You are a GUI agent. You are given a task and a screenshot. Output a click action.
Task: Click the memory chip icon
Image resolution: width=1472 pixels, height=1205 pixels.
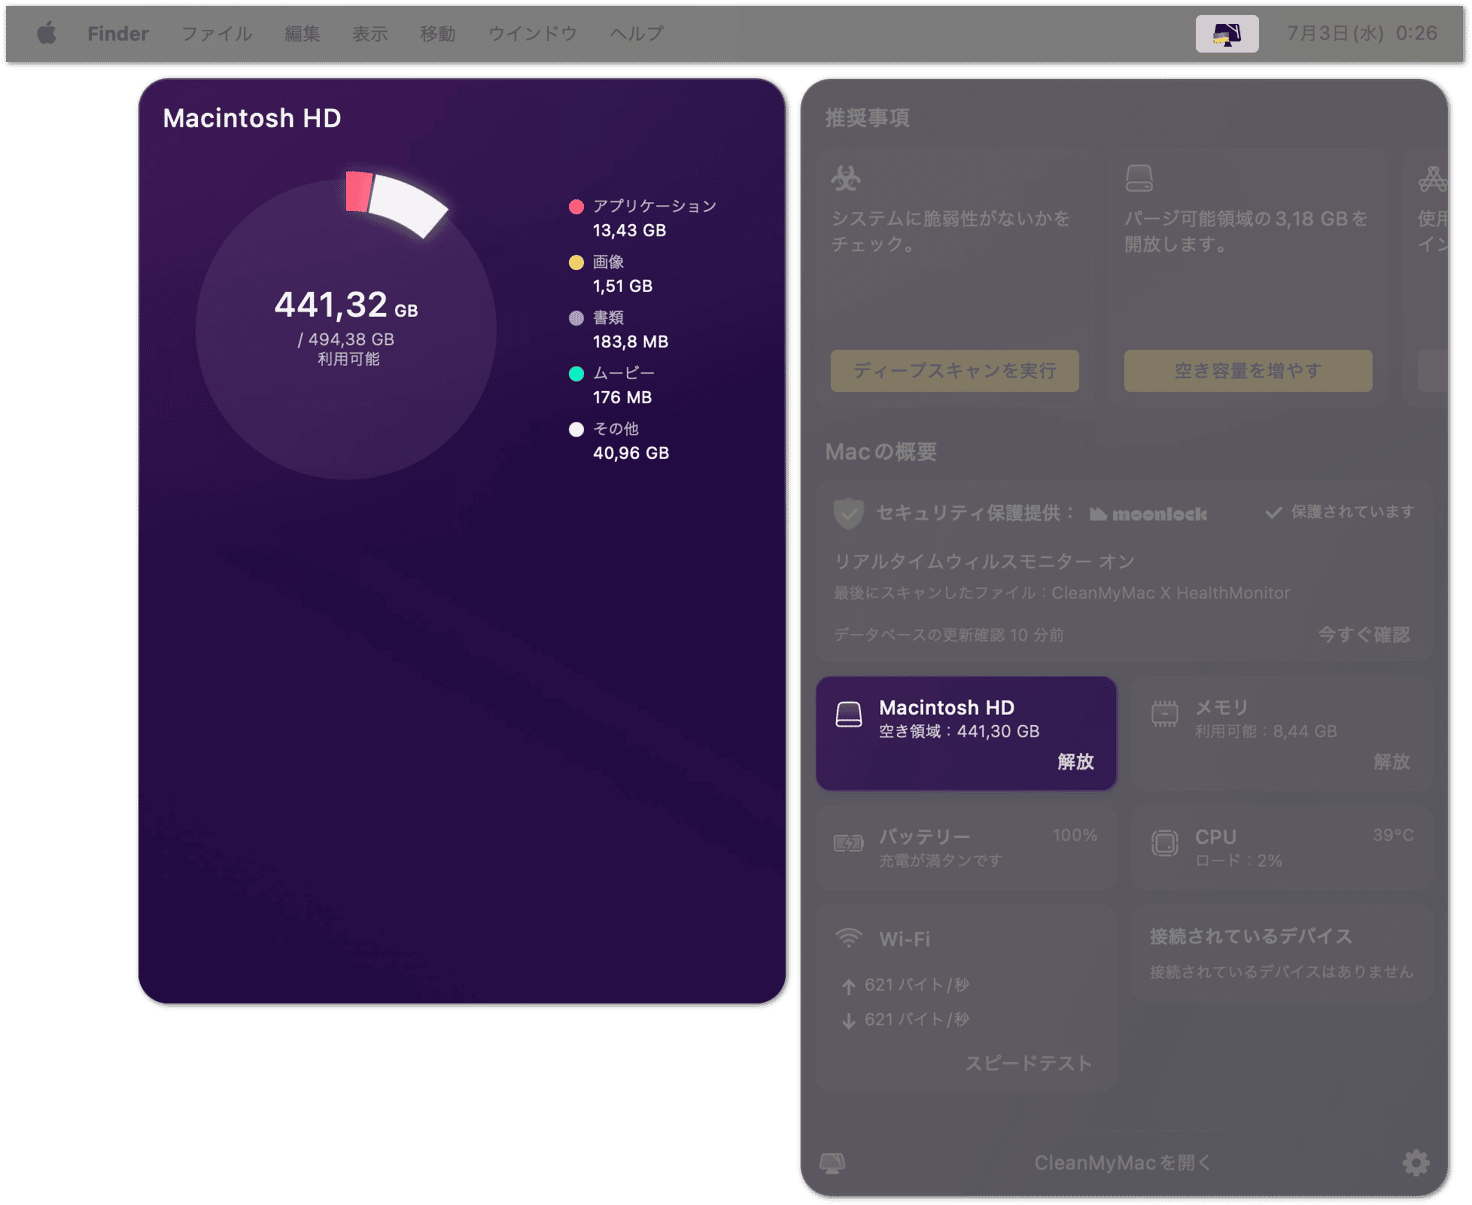[1165, 714]
